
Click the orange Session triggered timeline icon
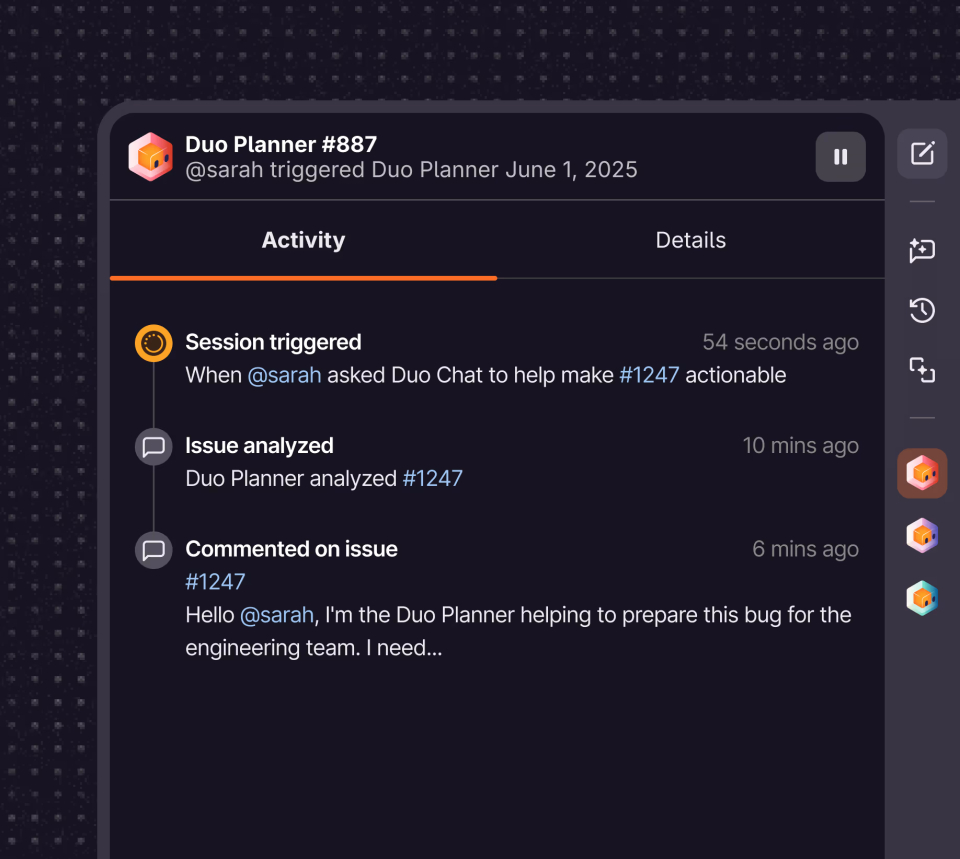click(154, 343)
